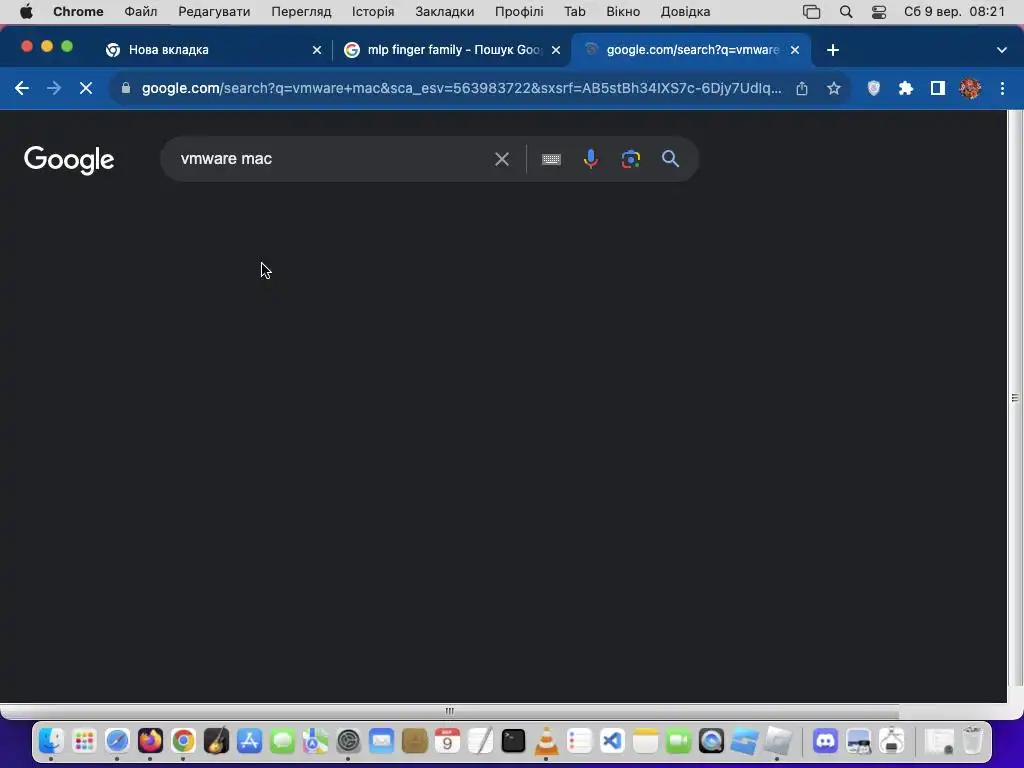Close the 'mlp finger family' tab
Viewport: 1024px width, 768px height.
click(x=556, y=50)
